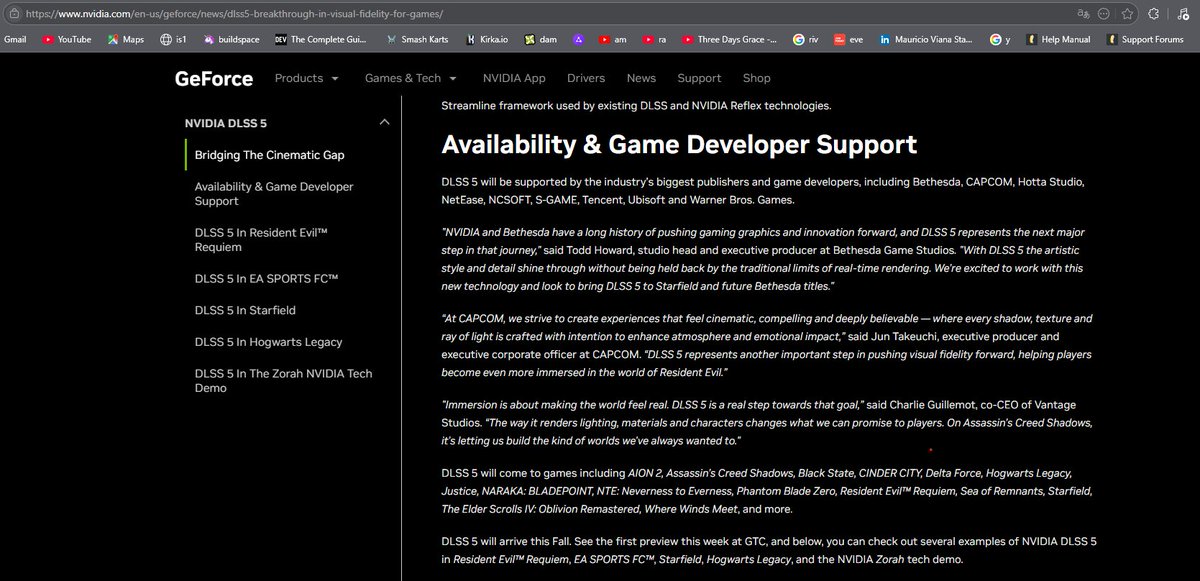Open the Support Forums bookmark
Image resolution: width=1200 pixels, height=581 pixels.
[x=1145, y=39]
